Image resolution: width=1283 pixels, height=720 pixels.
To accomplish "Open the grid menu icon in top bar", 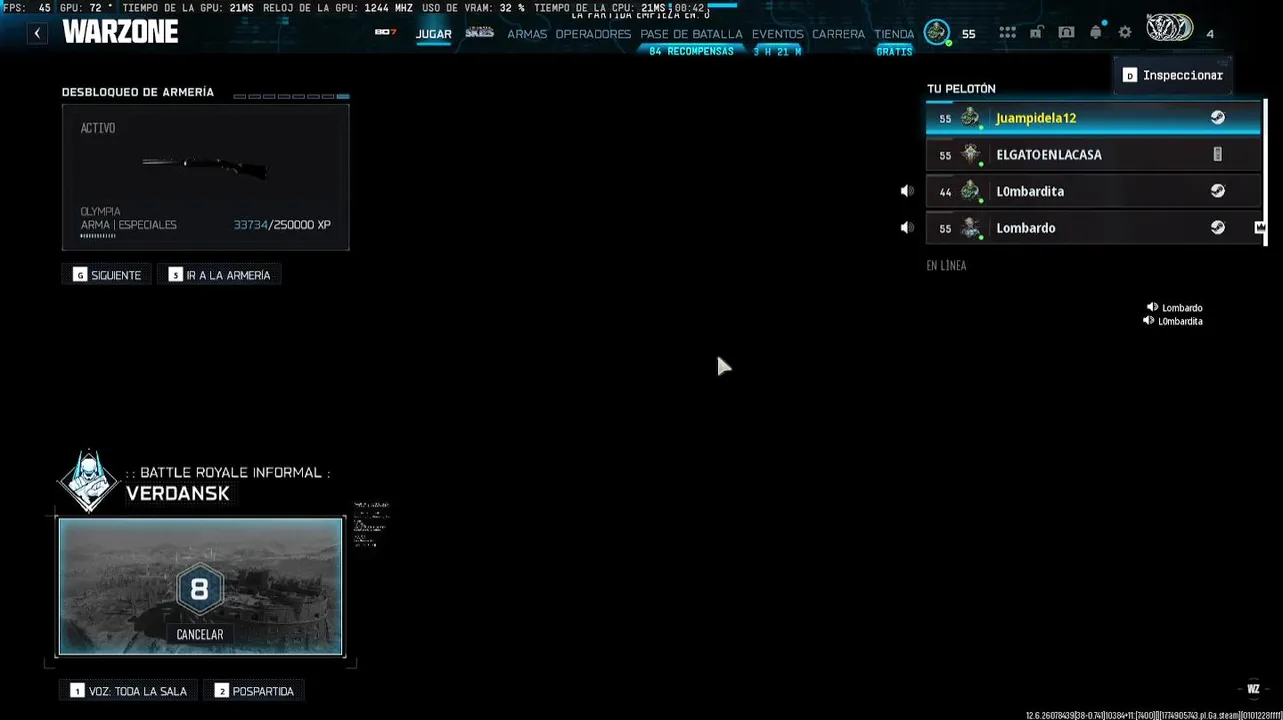I will (x=1007, y=33).
